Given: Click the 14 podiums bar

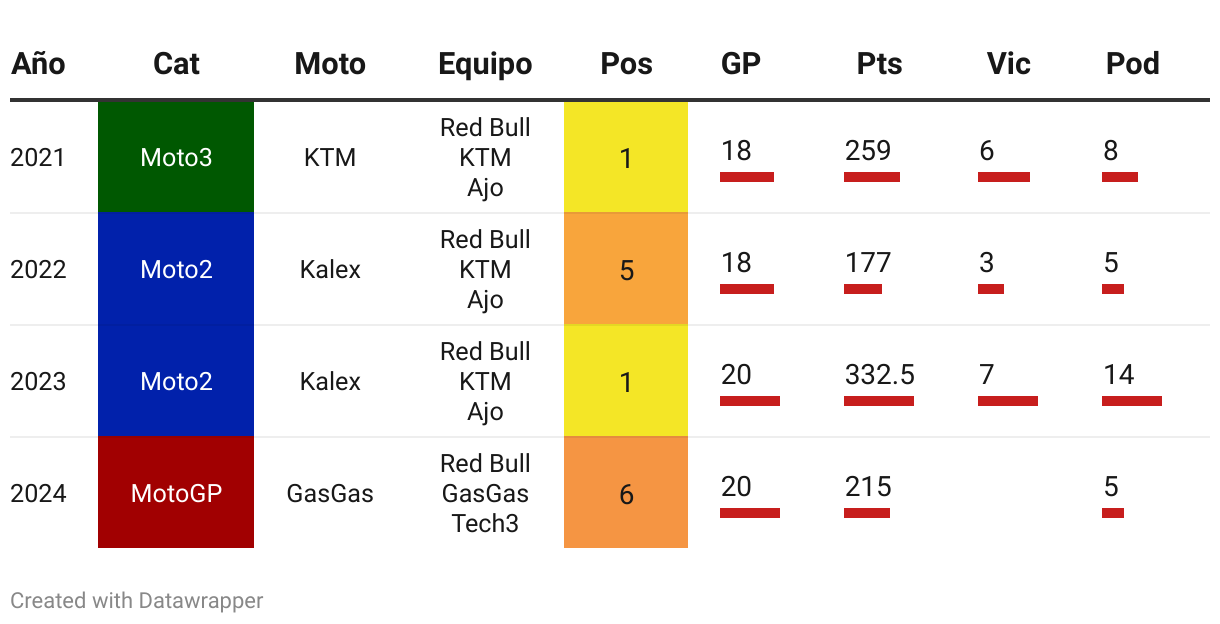Looking at the screenshot, I should (1132, 401).
